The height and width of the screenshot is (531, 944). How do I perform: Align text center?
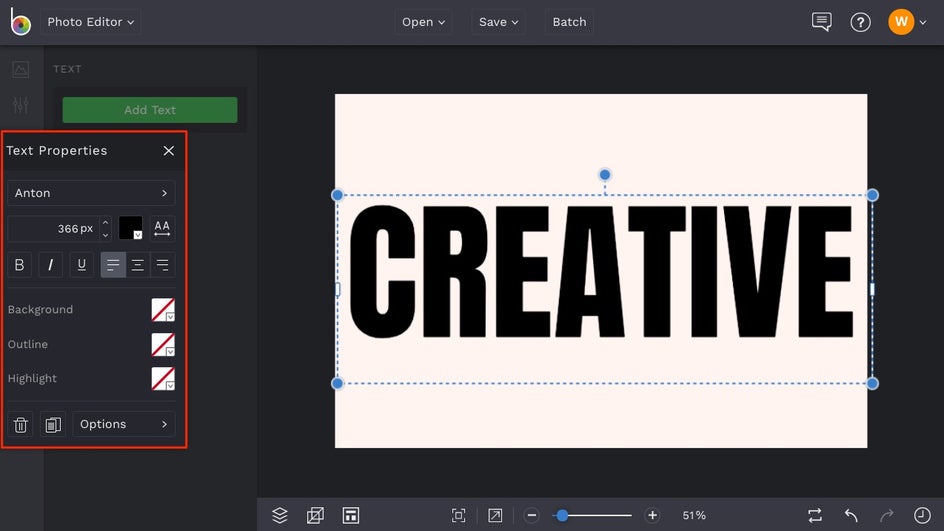138,264
